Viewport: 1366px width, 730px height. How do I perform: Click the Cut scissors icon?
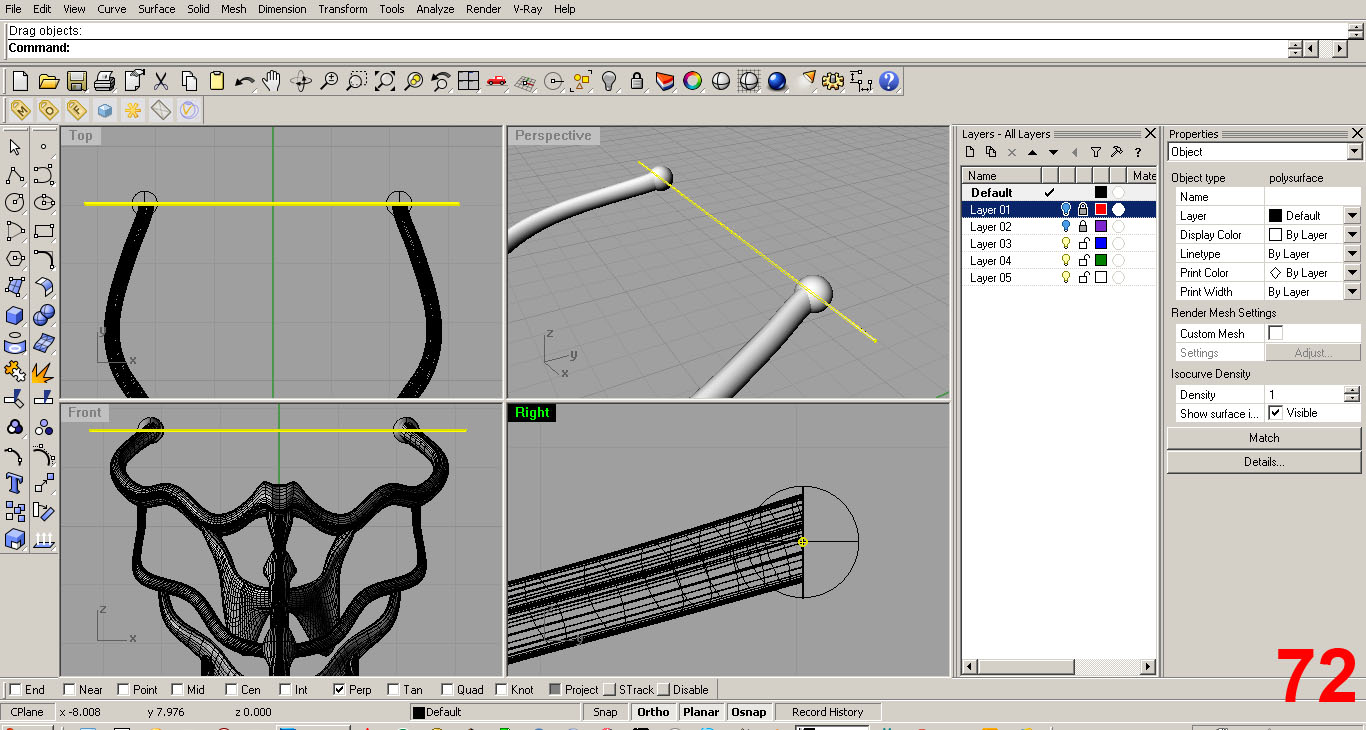[161, 81]
